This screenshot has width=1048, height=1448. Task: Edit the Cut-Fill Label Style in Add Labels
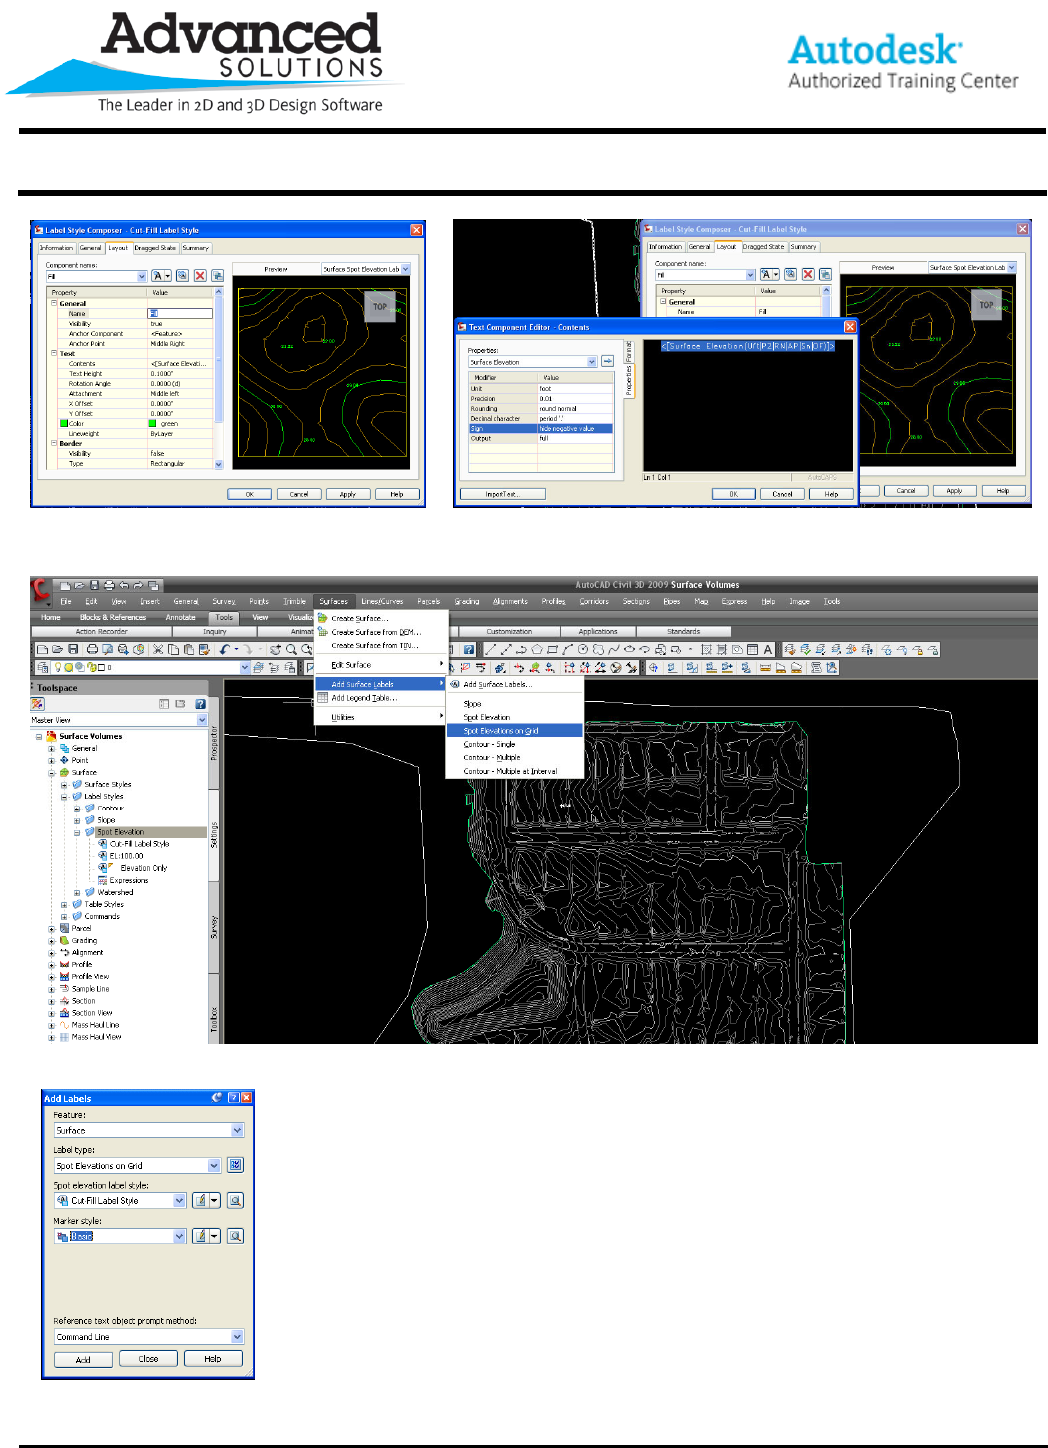(200, 1200)
